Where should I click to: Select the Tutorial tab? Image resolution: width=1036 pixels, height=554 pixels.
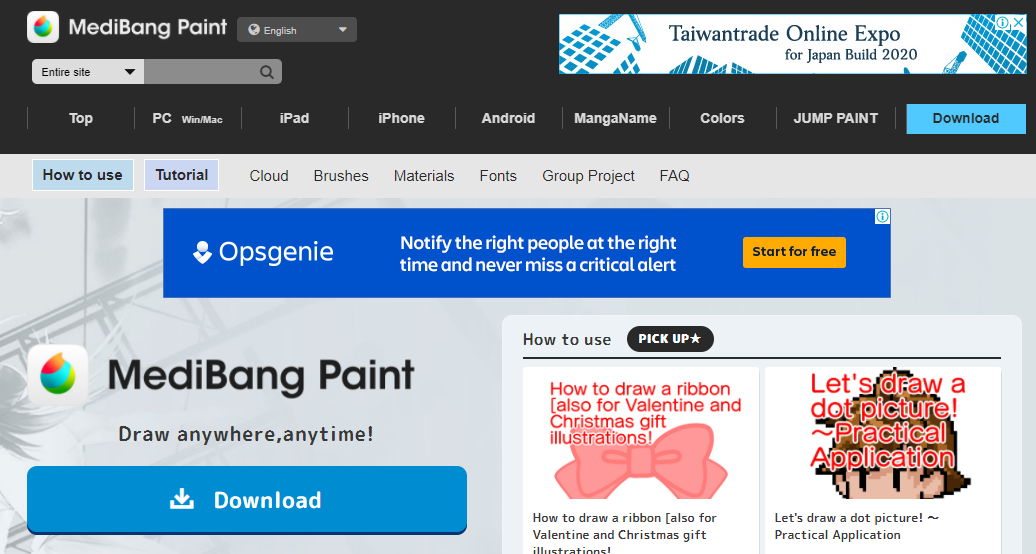[182, 175]
